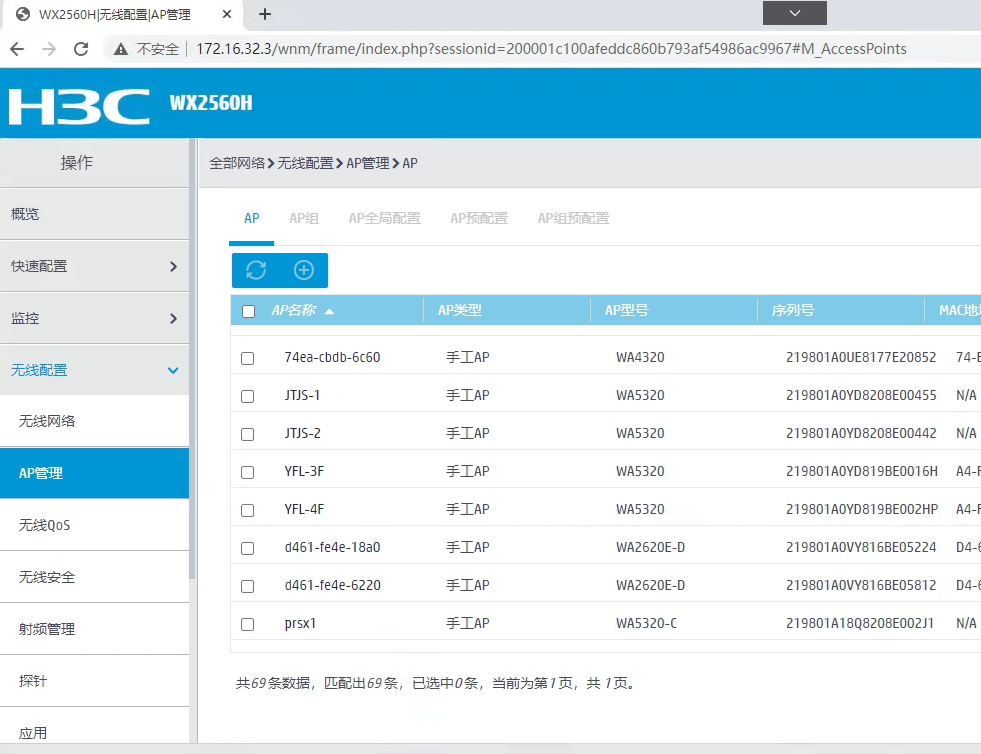Viewport: 981px width, 754px height.
Task: Click the add AP plus icon
Action: tap(304, 270)
